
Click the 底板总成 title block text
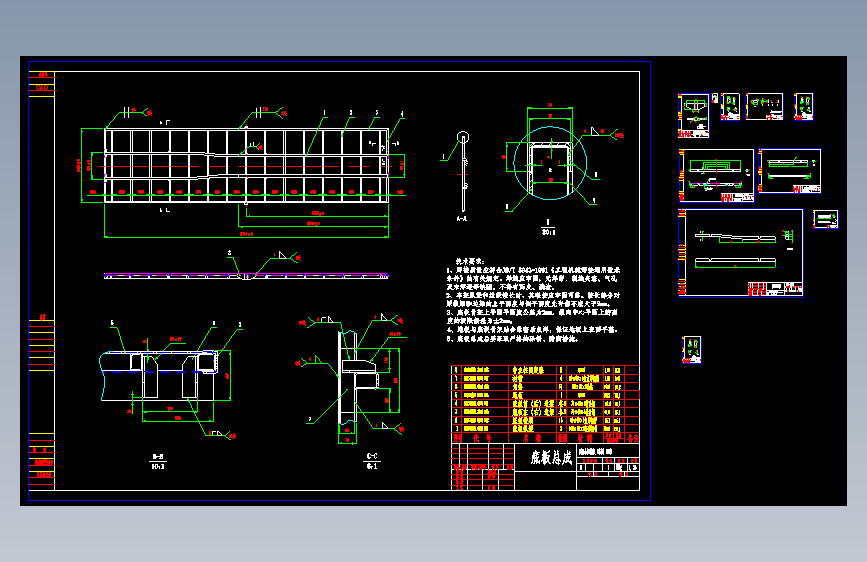pos(551,457)
